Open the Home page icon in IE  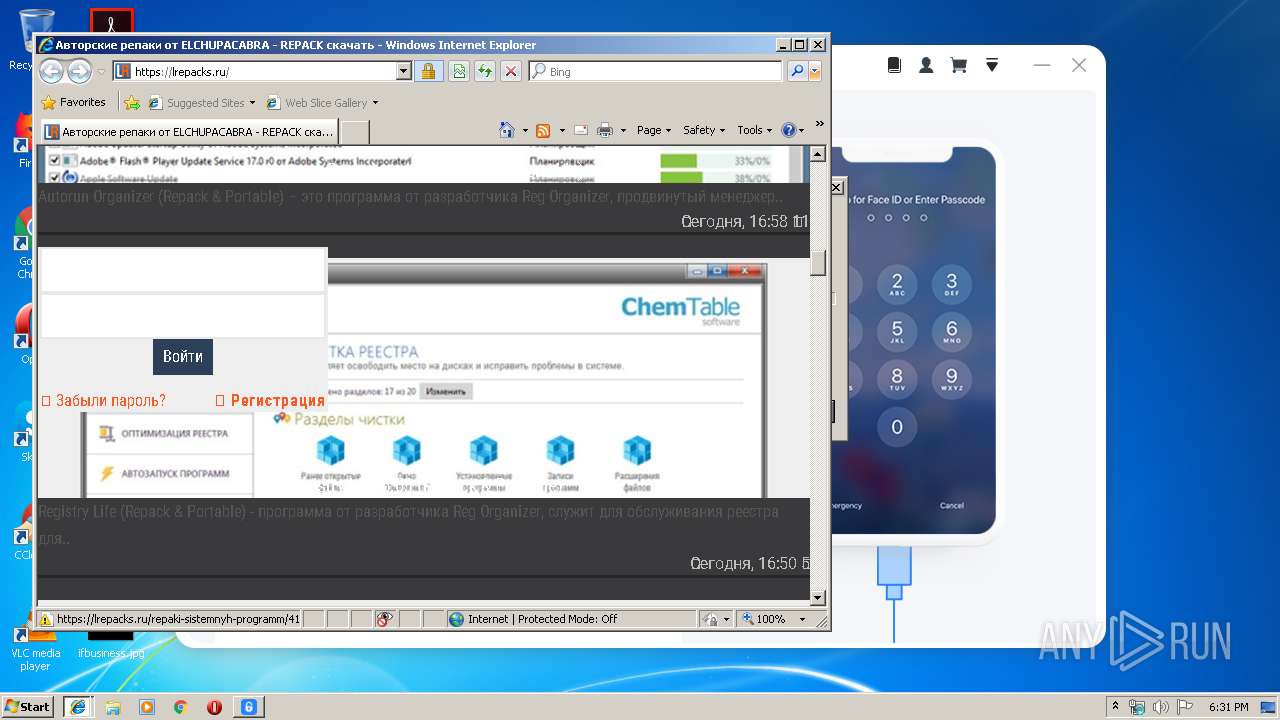coord(507,130)
